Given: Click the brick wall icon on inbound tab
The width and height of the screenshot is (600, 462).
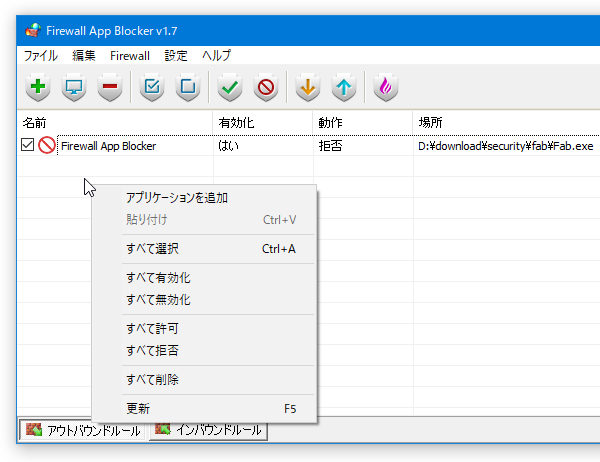Looking at the screenshot, I should pos(163,429).
